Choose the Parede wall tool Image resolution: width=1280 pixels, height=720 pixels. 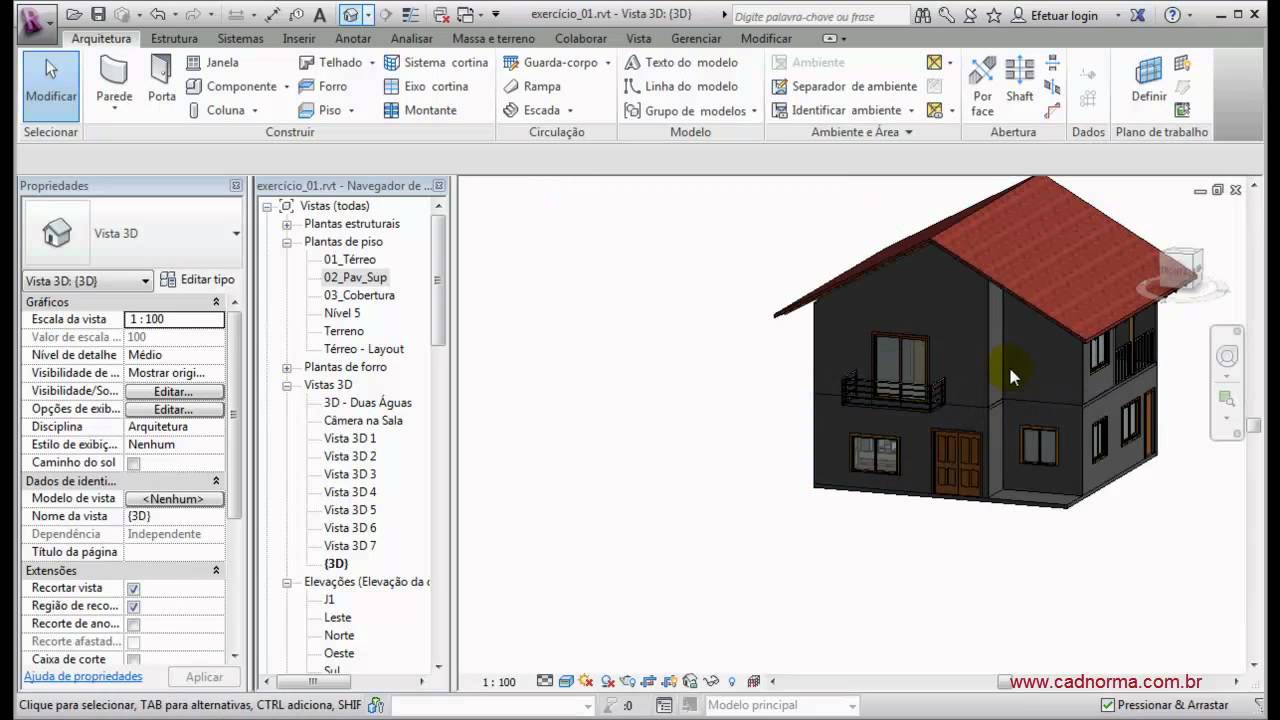pyautogui.click(x=114, y=81)
